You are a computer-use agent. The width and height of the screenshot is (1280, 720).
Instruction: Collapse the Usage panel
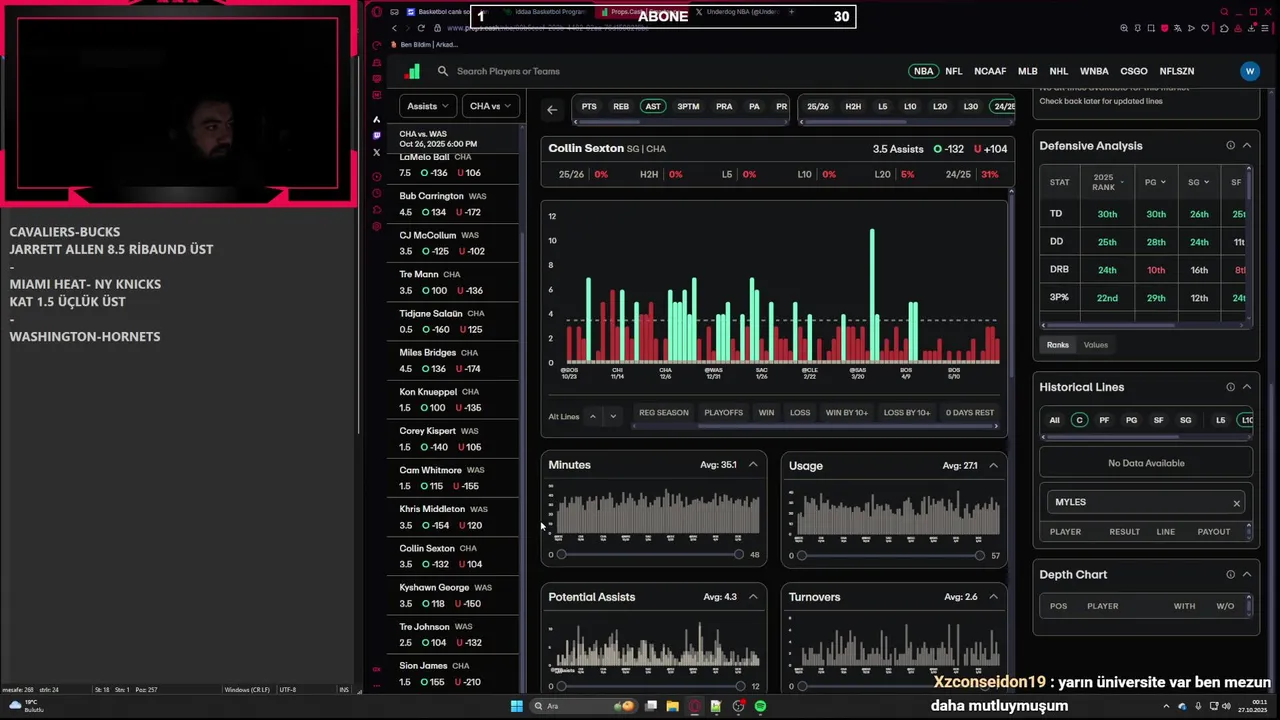993,465
